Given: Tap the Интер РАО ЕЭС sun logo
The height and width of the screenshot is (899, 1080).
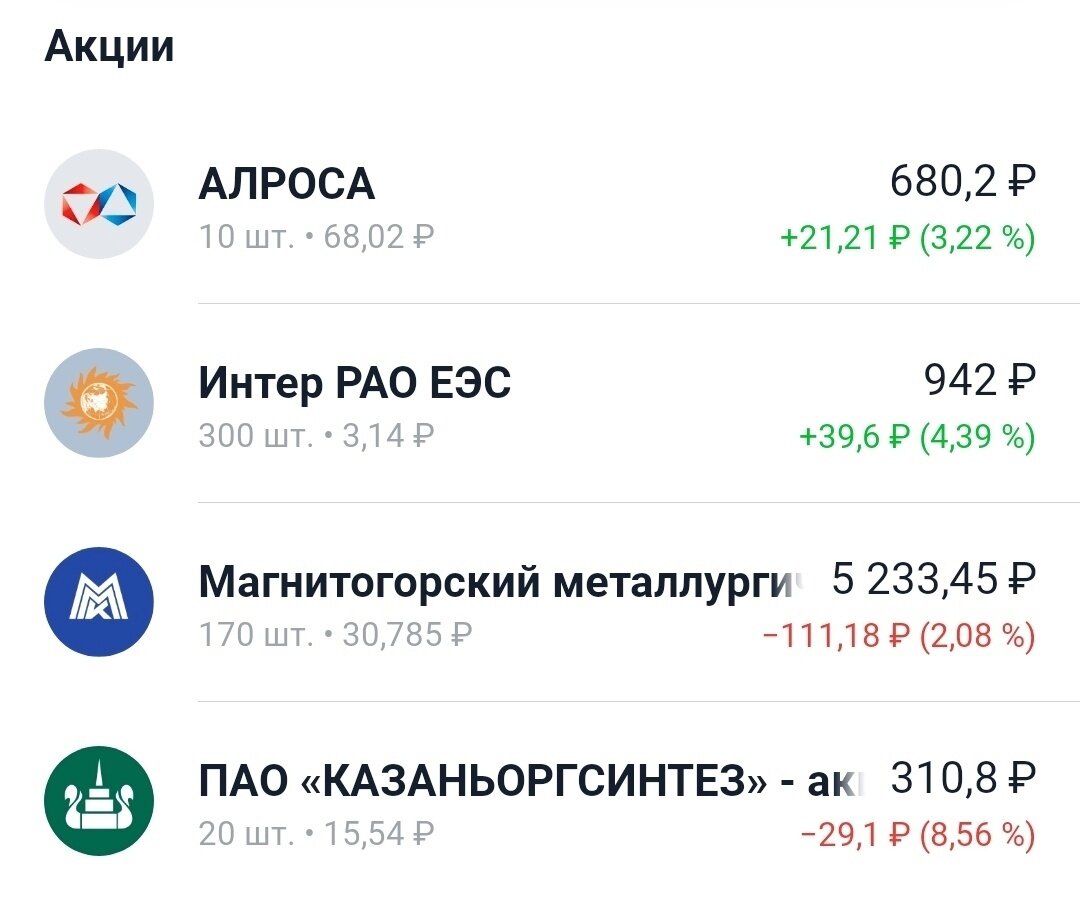Looking at the screenshot, I should (x=99, y=403).
